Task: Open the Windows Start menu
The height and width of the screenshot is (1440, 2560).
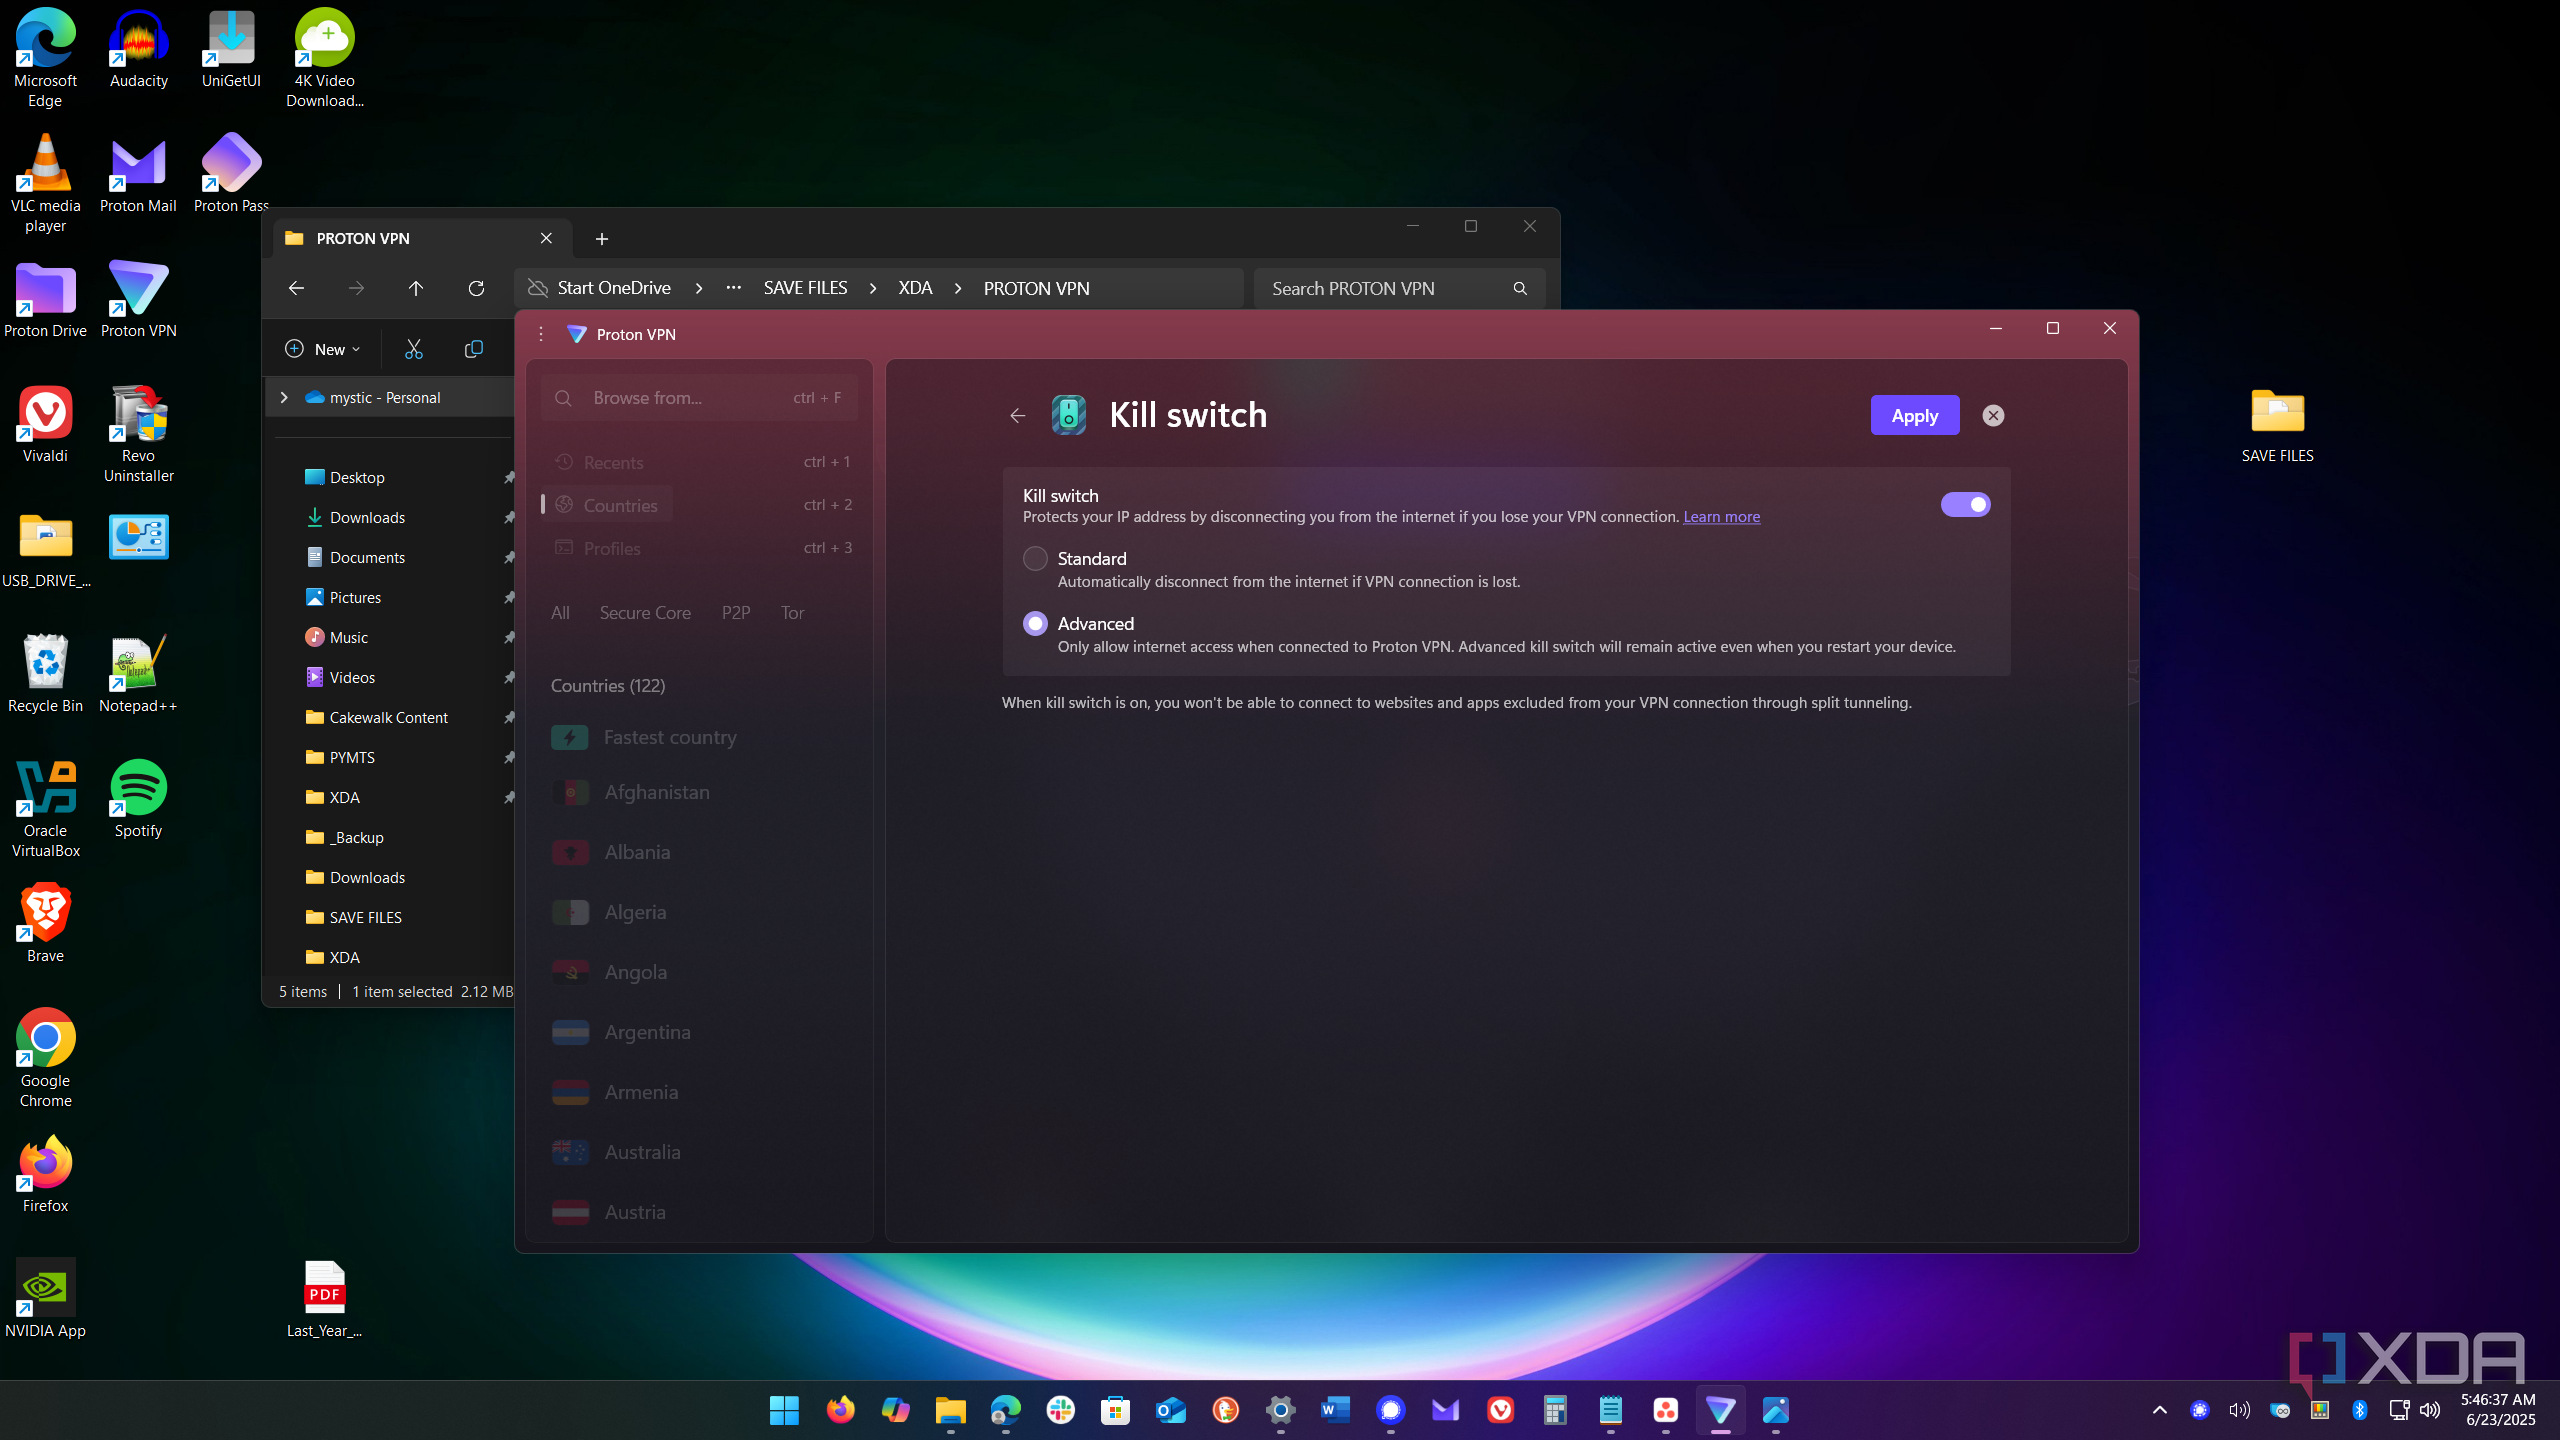Action: point(784,1410)
